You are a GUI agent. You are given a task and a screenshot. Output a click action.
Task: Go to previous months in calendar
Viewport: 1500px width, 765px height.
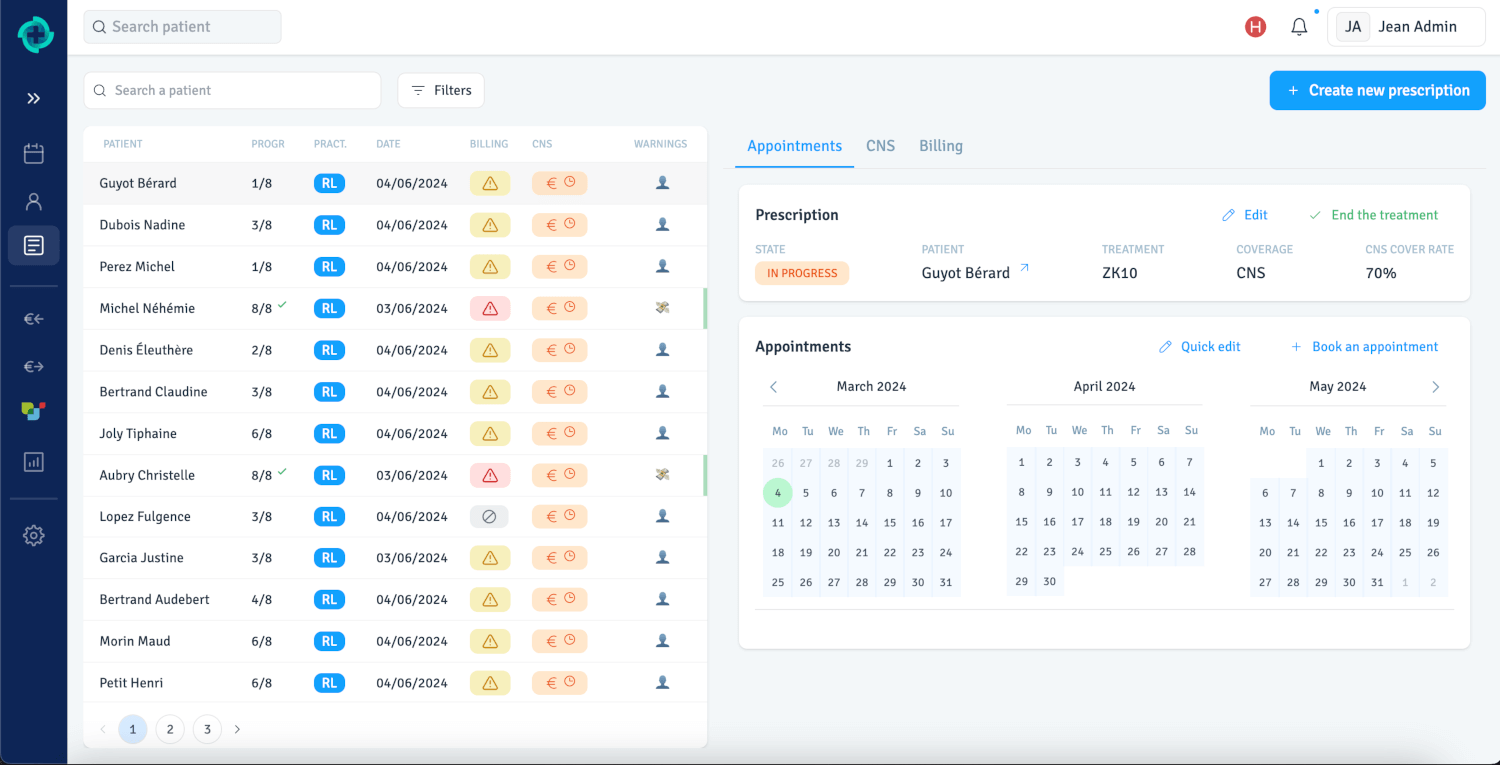point(773,387)
